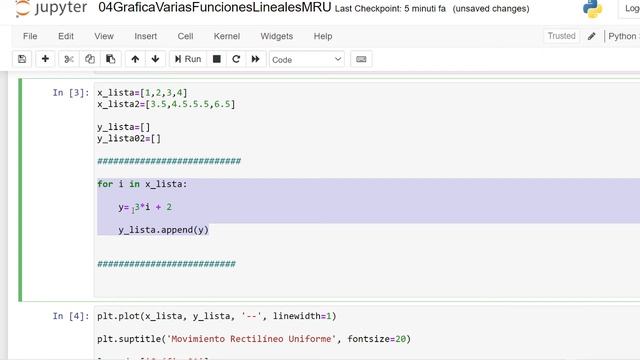The image size is (640, 360).
Task: Click the In [3] cell prompt
Action: (71, 93)
